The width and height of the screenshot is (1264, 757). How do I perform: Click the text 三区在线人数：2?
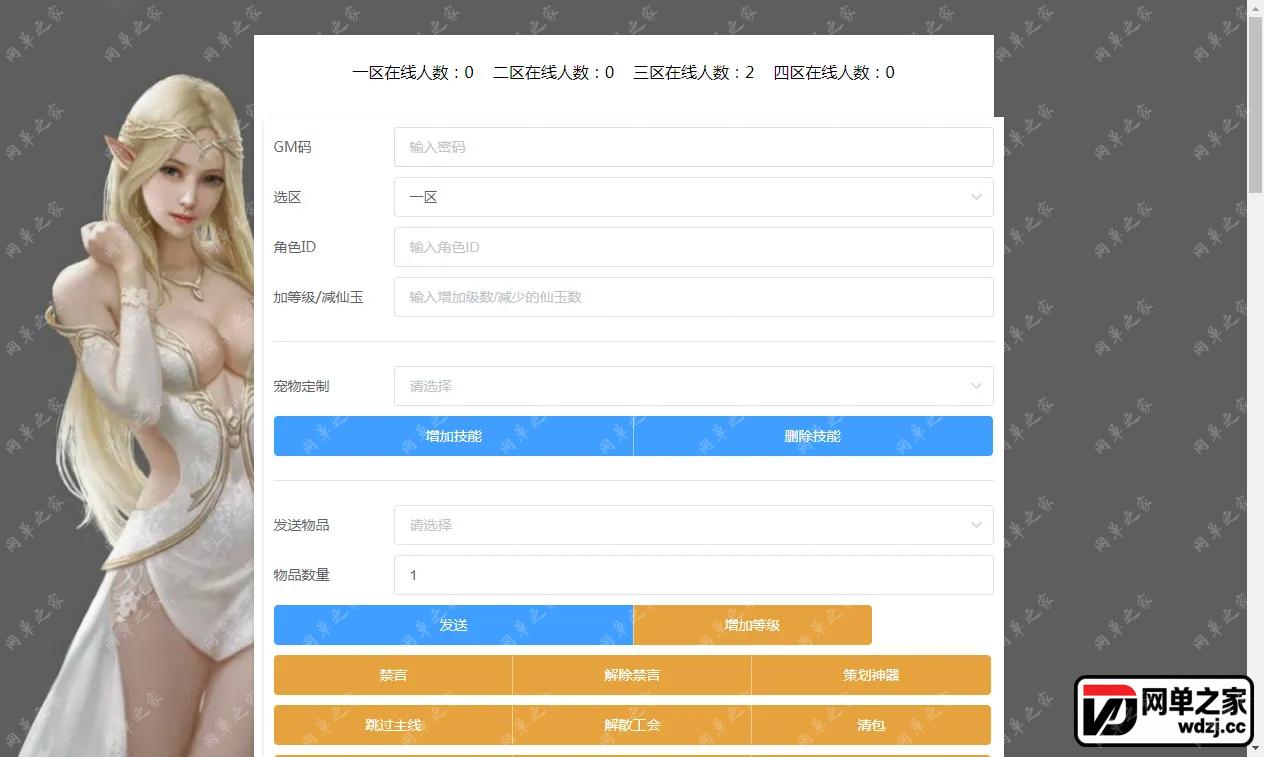[694, 73]
